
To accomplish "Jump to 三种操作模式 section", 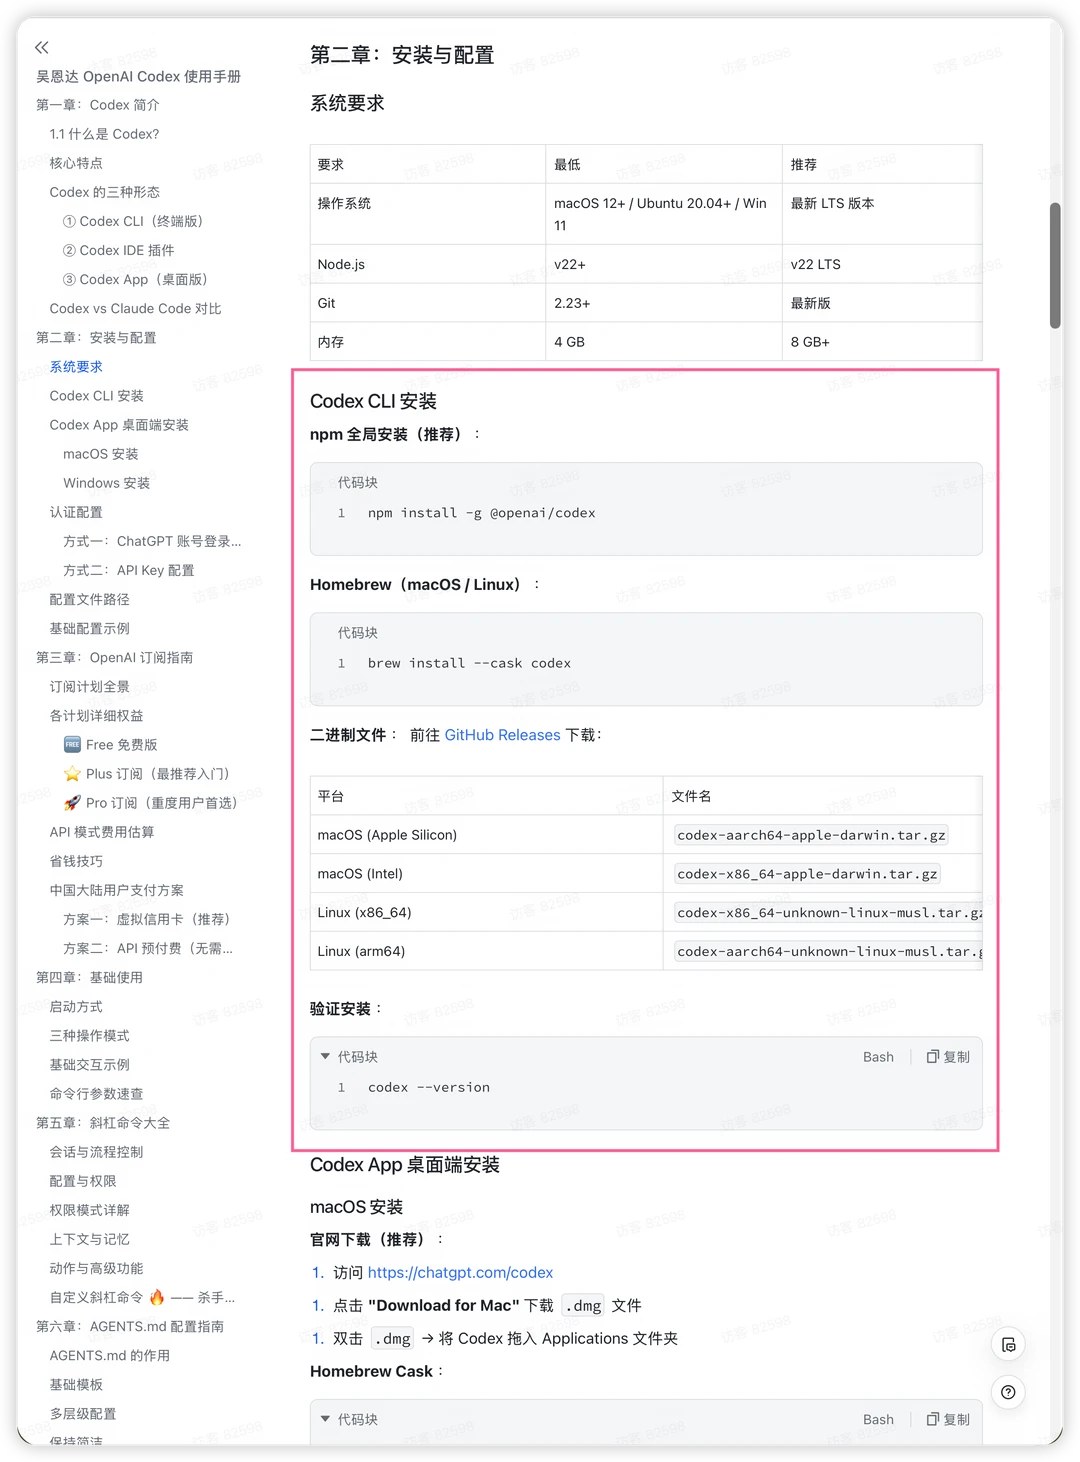I will tap(89, 1035).
